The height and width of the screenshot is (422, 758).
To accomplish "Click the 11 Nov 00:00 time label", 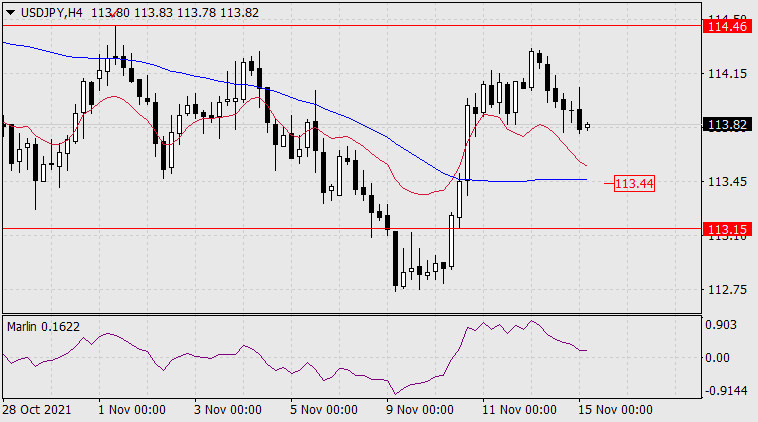I will 519,410.
